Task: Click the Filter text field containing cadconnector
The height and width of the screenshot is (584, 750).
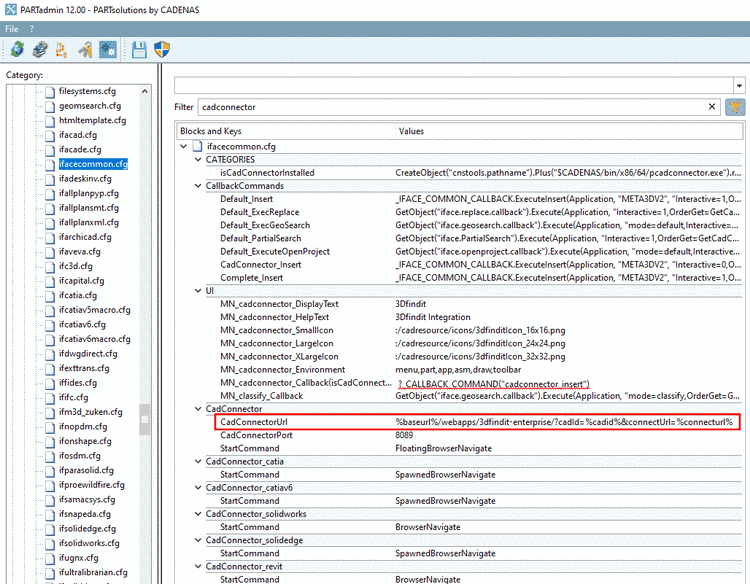Action: click(x=450, y=107)
